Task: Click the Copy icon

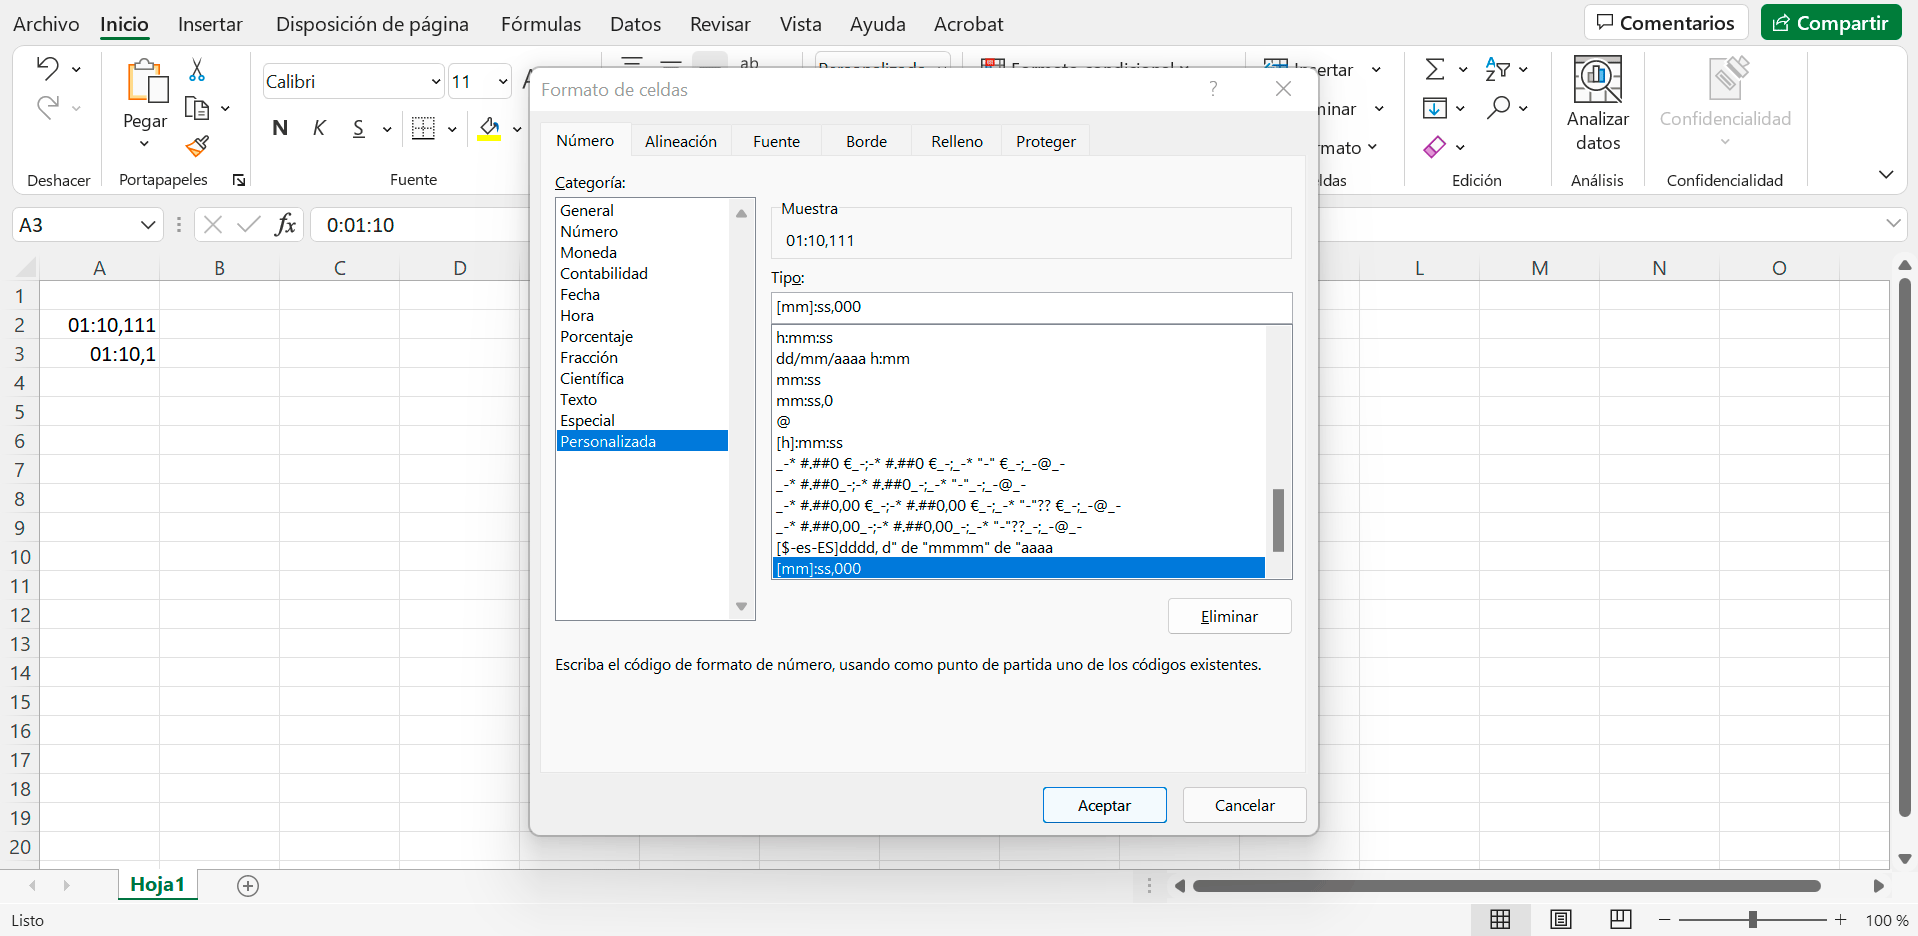Action: (x=197, y=108)
